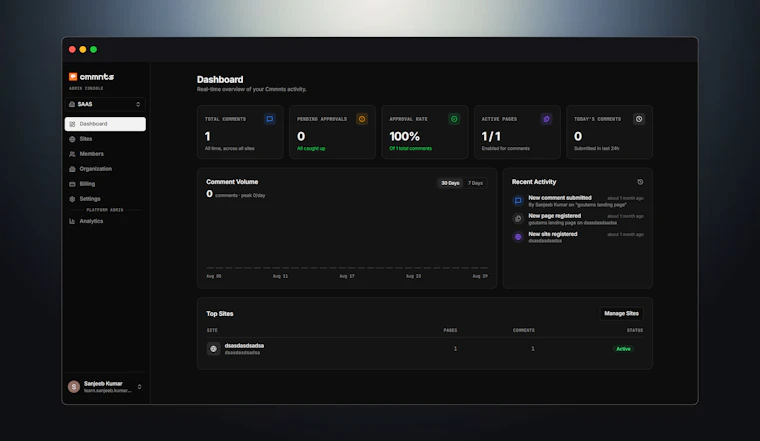Viewport: 760px width, 441px height.
Task: Switch chart to 30 Days
Action: (450, 183)
